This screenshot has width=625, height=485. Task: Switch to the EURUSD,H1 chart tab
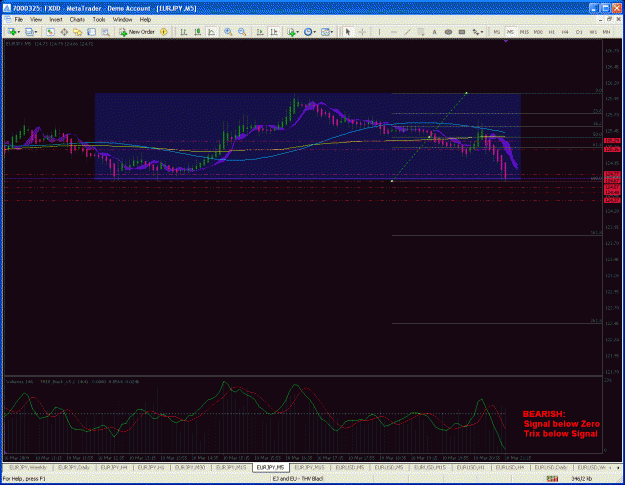click(470, 467)
